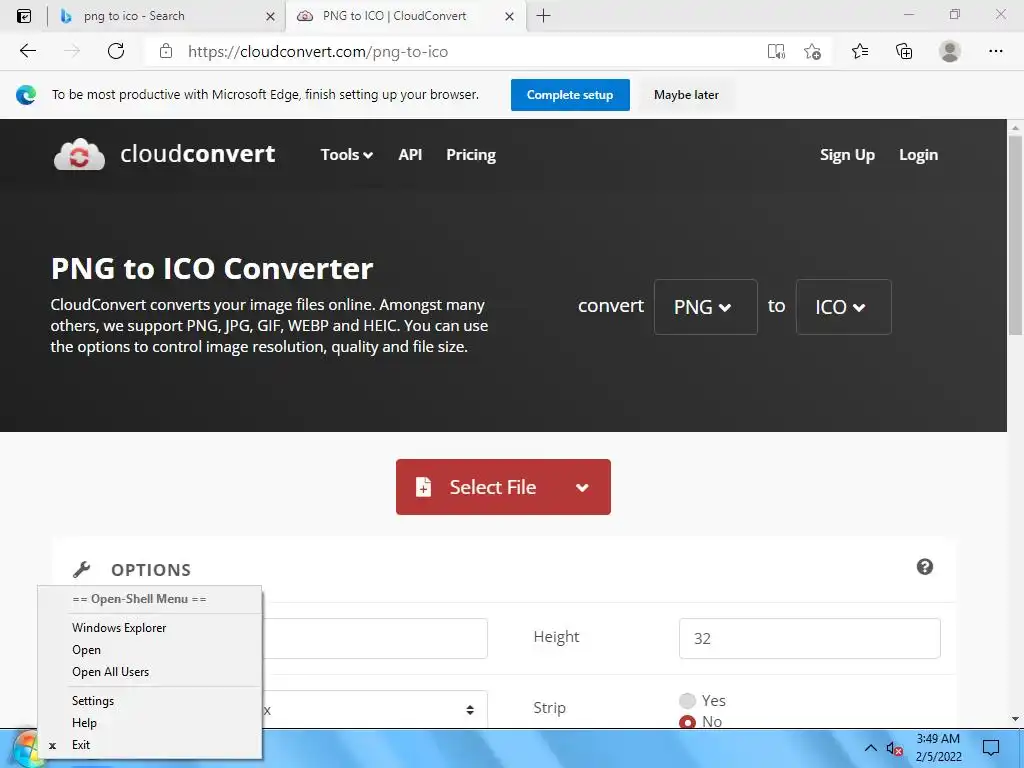Click the Height input field showing 32
This screenshot has width=1024, height=768.
810,638
